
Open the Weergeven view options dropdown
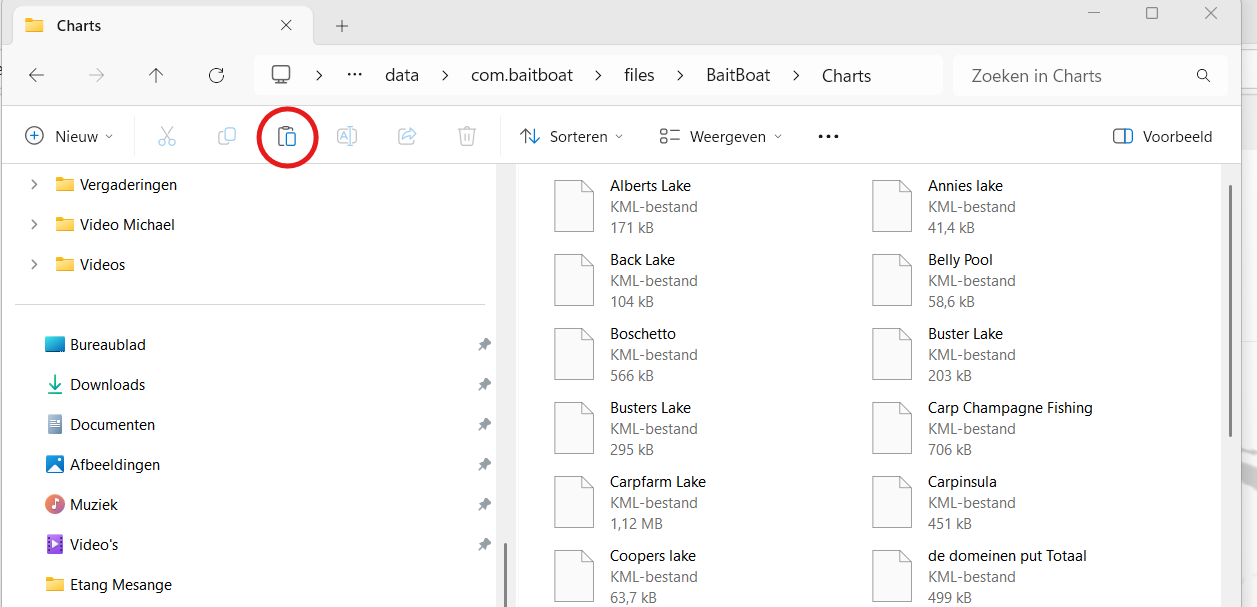click(x=720, y=137)
